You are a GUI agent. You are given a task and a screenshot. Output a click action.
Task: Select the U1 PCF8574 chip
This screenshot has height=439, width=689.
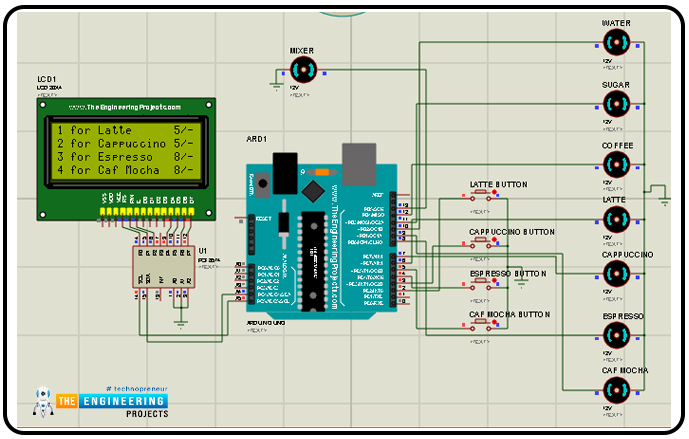tap(164, 267)
